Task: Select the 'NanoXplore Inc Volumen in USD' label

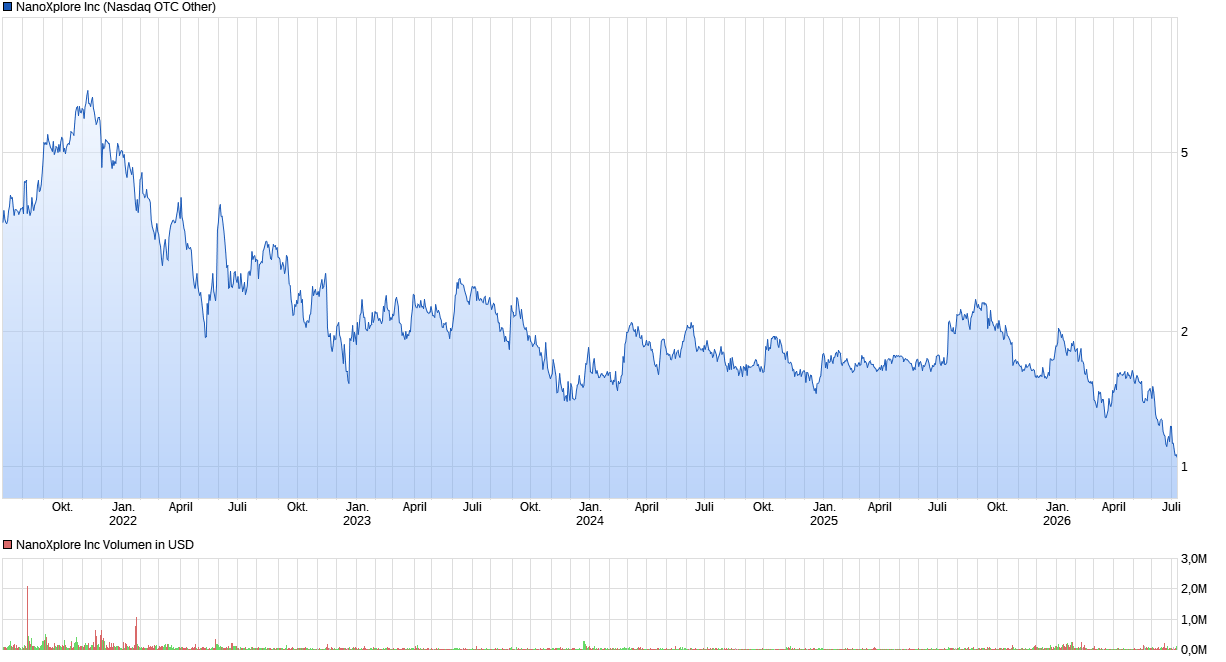Action: tap(105, 545)
